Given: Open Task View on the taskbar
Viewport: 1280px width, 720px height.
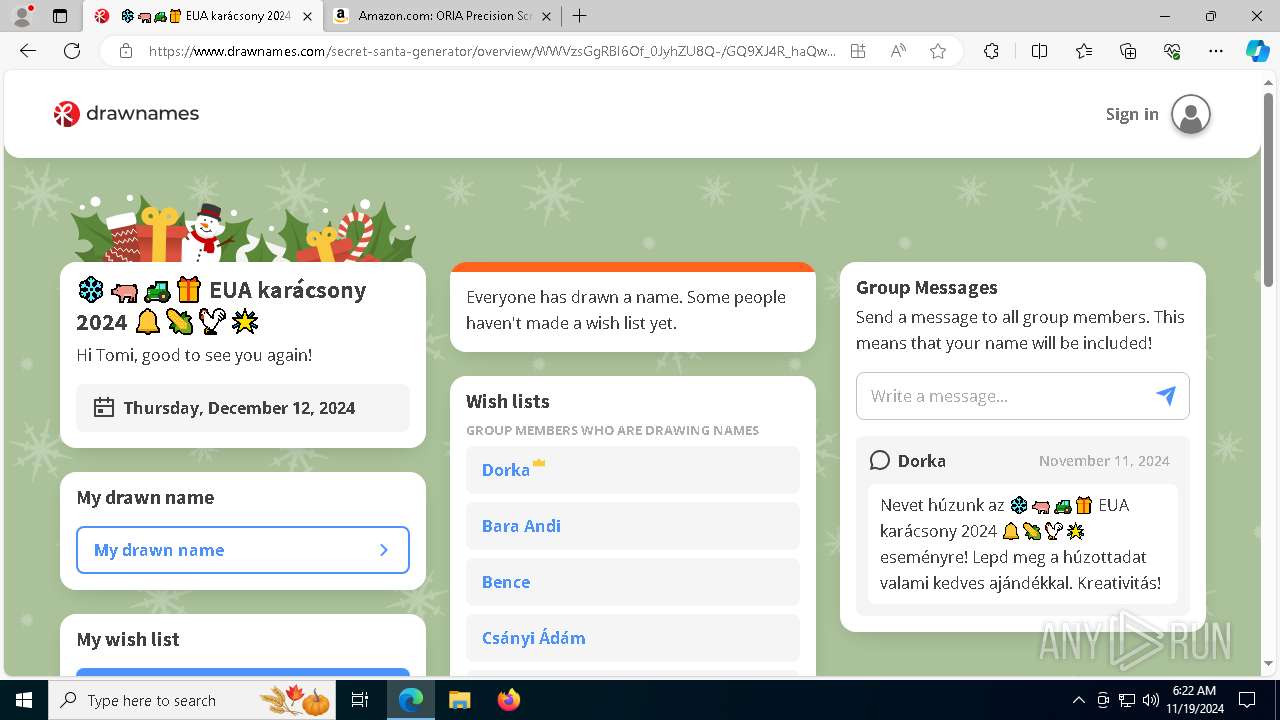Looking at the screenshot, I should [360, 700].
